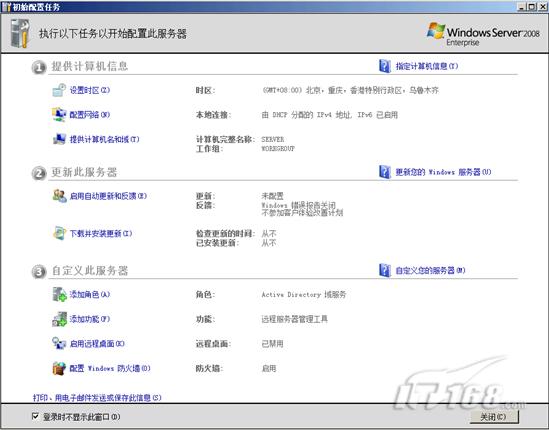Open 指定计算机信息 help link
The height and width of the screenshot is (430, 549).
point(427,66)
